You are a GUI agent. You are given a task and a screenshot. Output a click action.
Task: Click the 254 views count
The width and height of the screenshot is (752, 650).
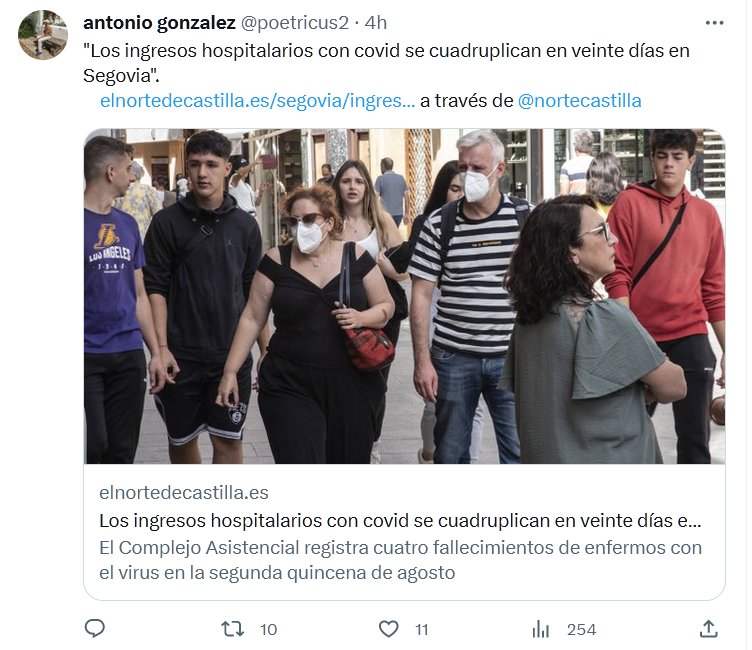point(581,629)
